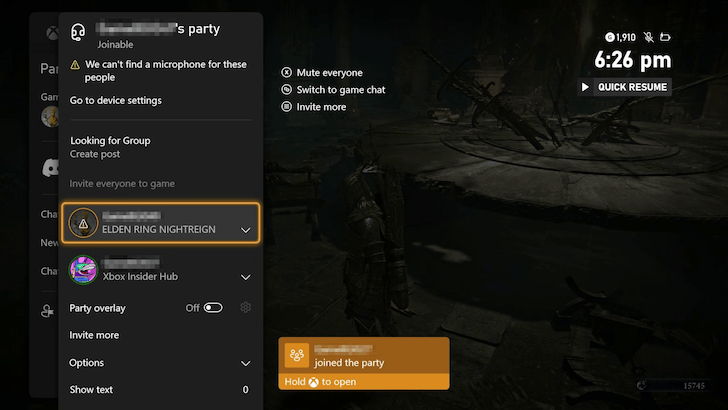This screenshot has width=728, height=410.
Task: Select Invite everyone to game
Action: click(122, 183)
